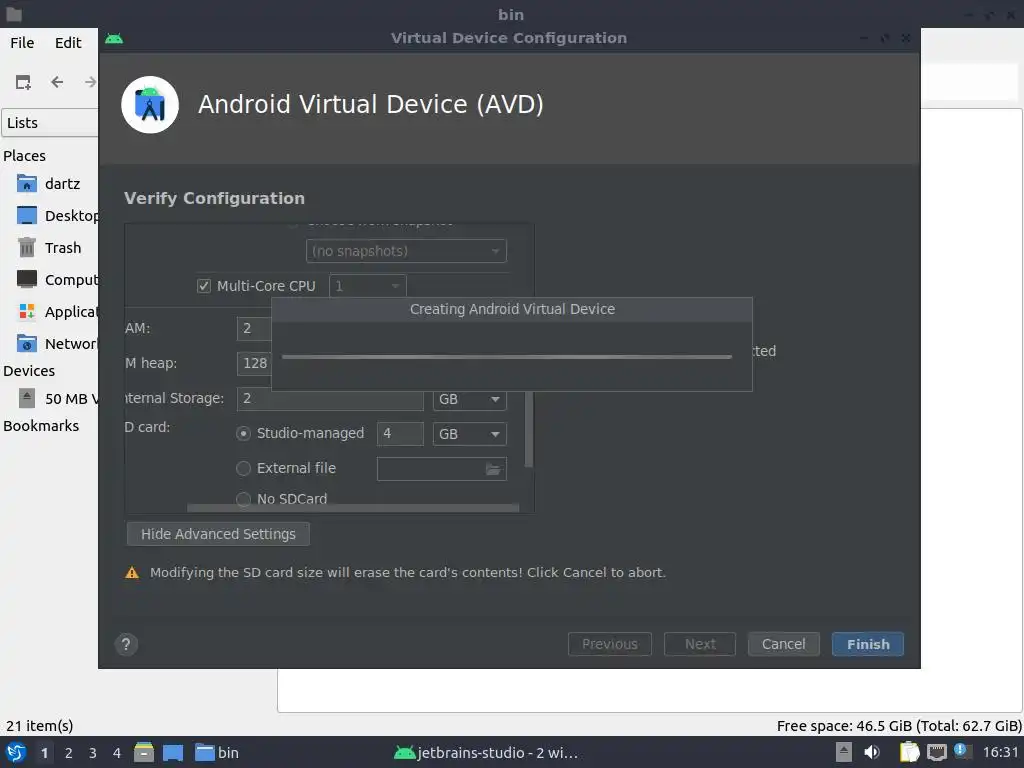Click the Previous button
This screenshot has width=1024, height=768.
(x=610, y=645)
